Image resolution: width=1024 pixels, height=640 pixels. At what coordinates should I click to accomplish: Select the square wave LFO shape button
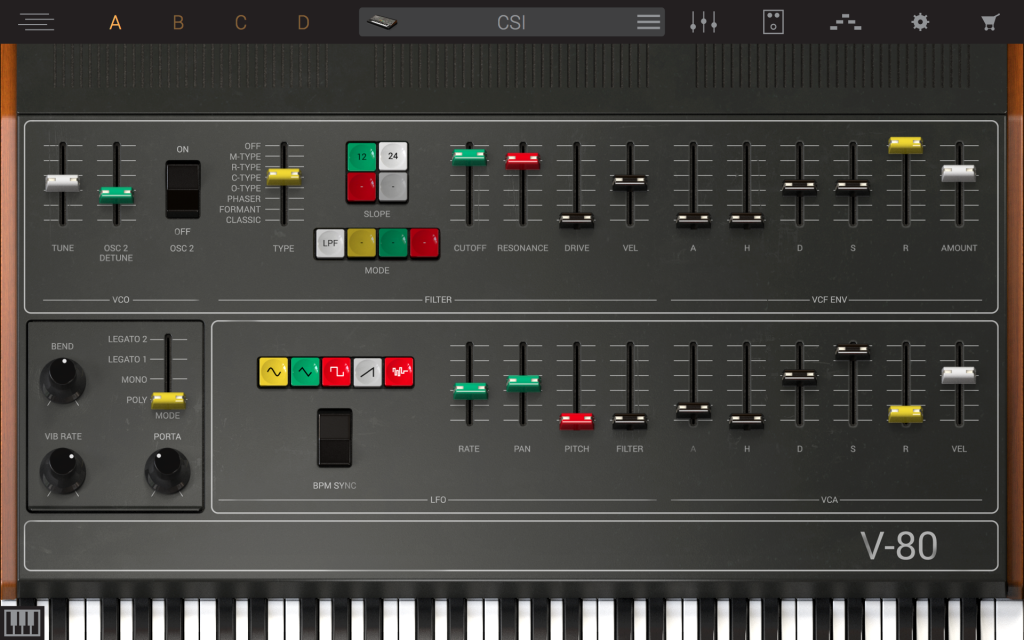pos(336,372)
